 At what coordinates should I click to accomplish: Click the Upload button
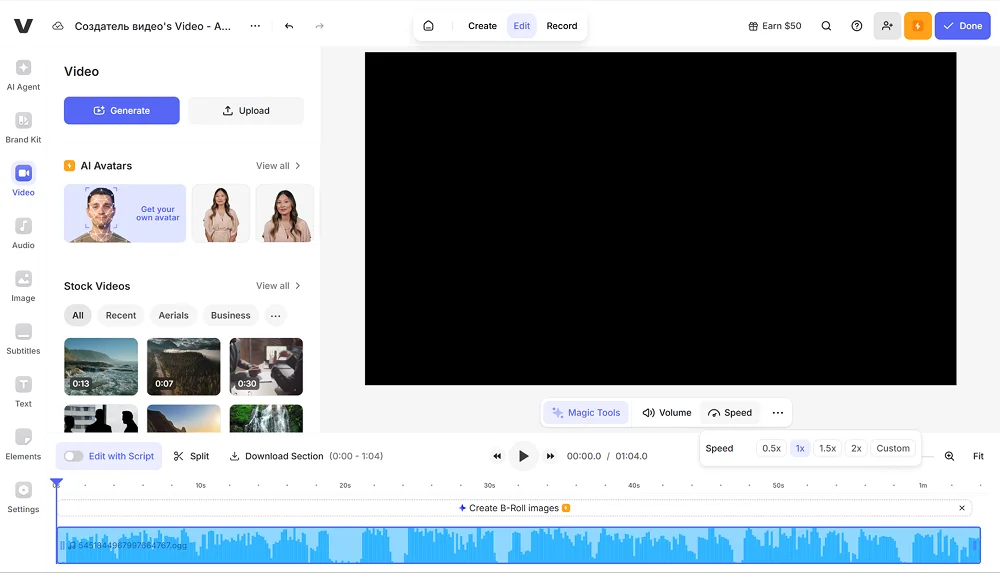point(246,111)
